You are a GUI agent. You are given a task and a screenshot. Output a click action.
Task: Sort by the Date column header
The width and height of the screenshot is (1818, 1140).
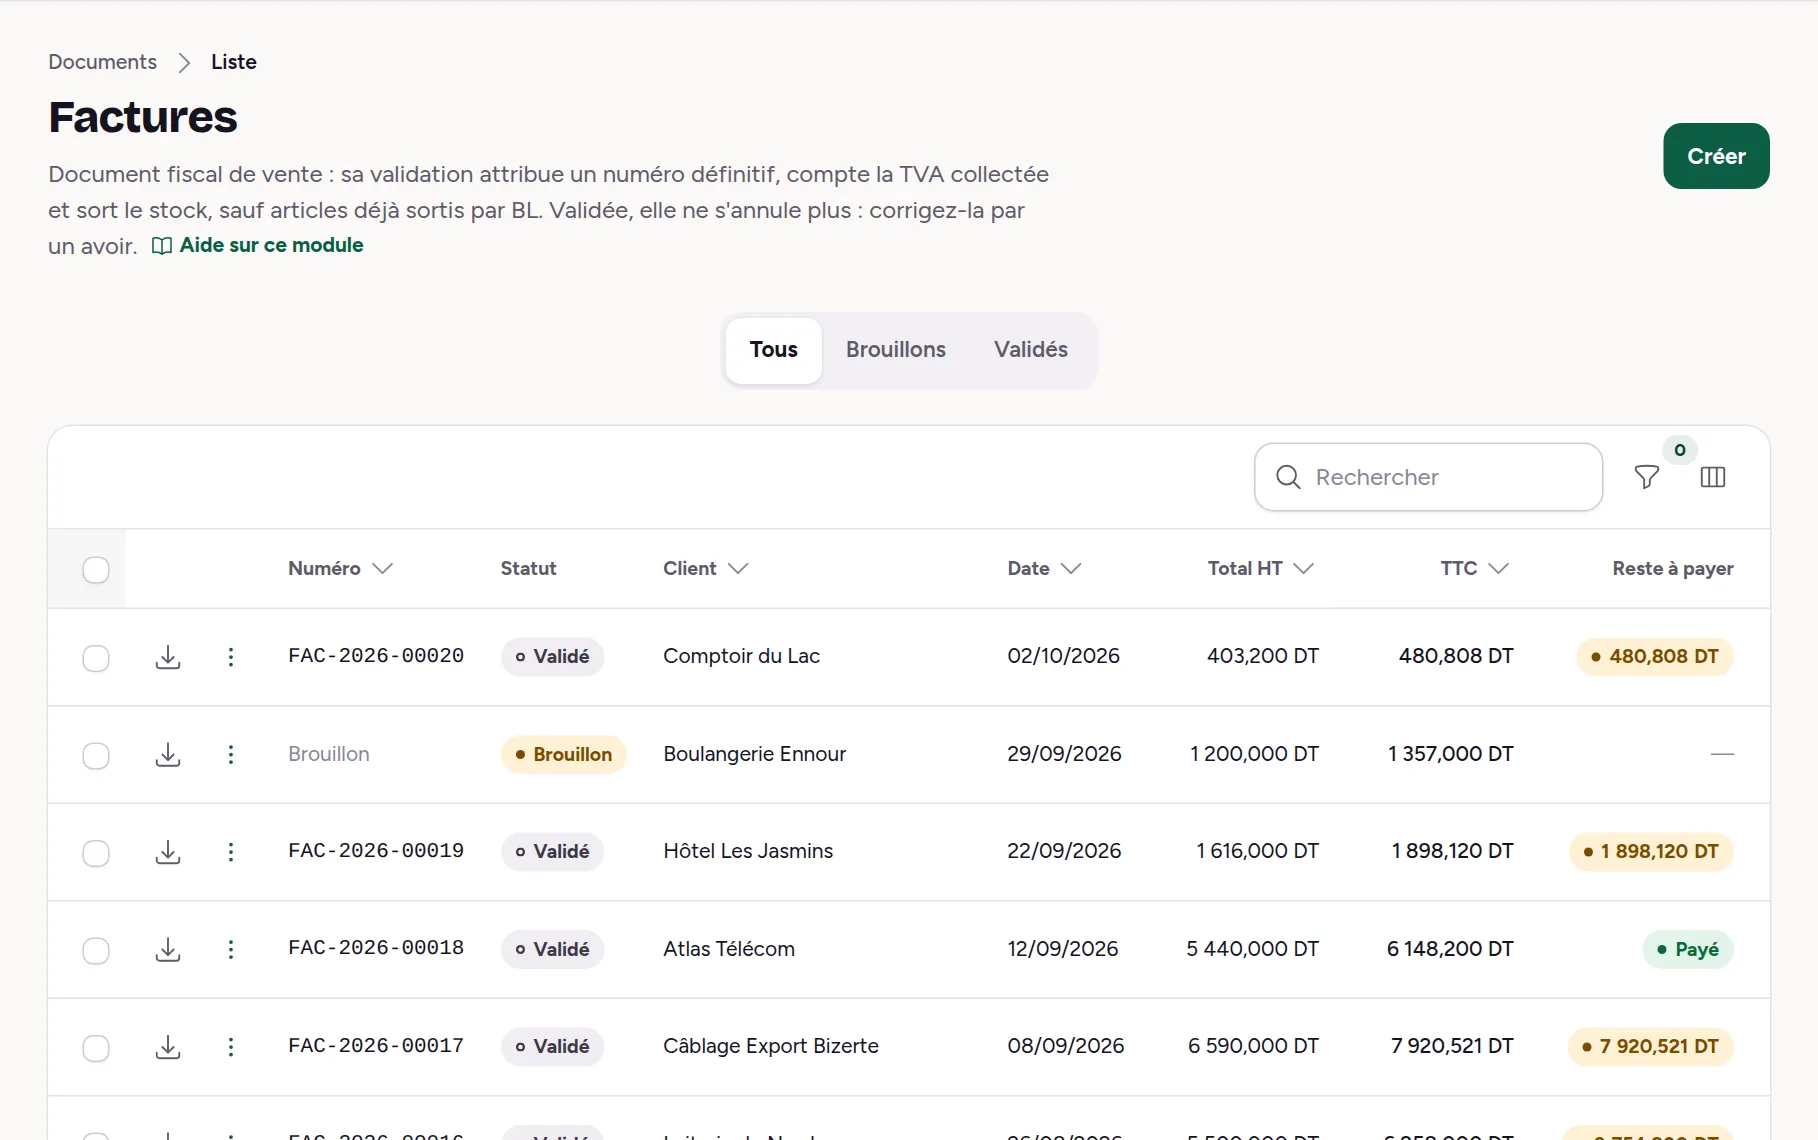[x=1044, y=568]
